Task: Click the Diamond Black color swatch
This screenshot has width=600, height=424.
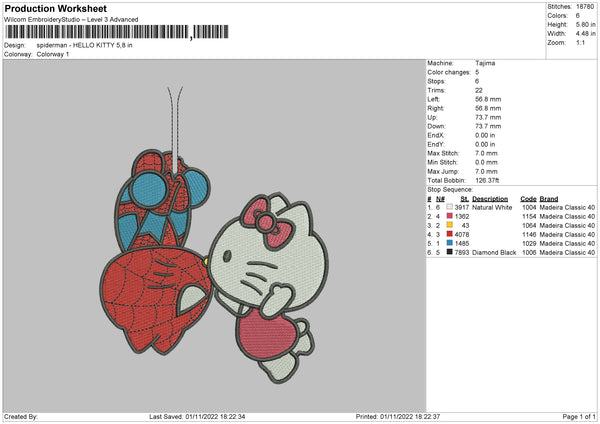Action: tap(449, 252)
